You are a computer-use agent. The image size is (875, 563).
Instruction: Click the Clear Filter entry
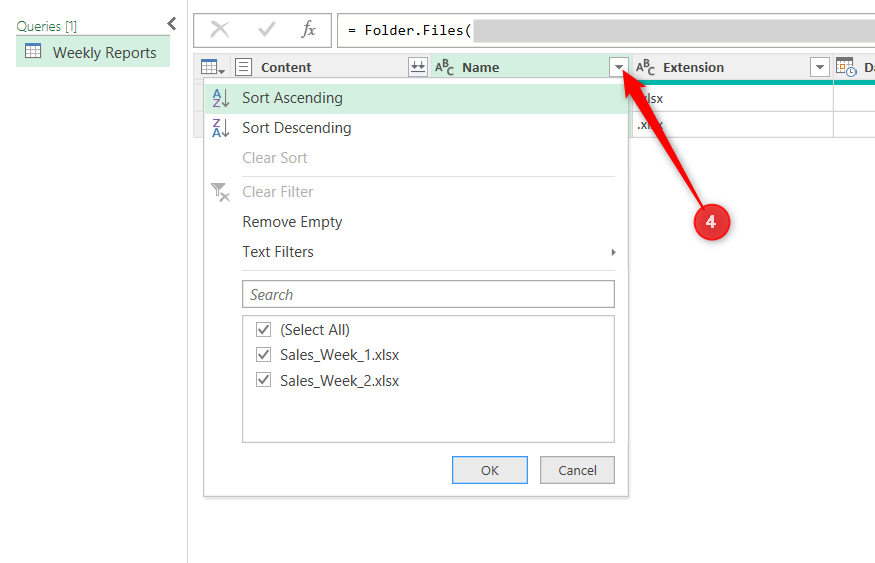click(416, 192)
